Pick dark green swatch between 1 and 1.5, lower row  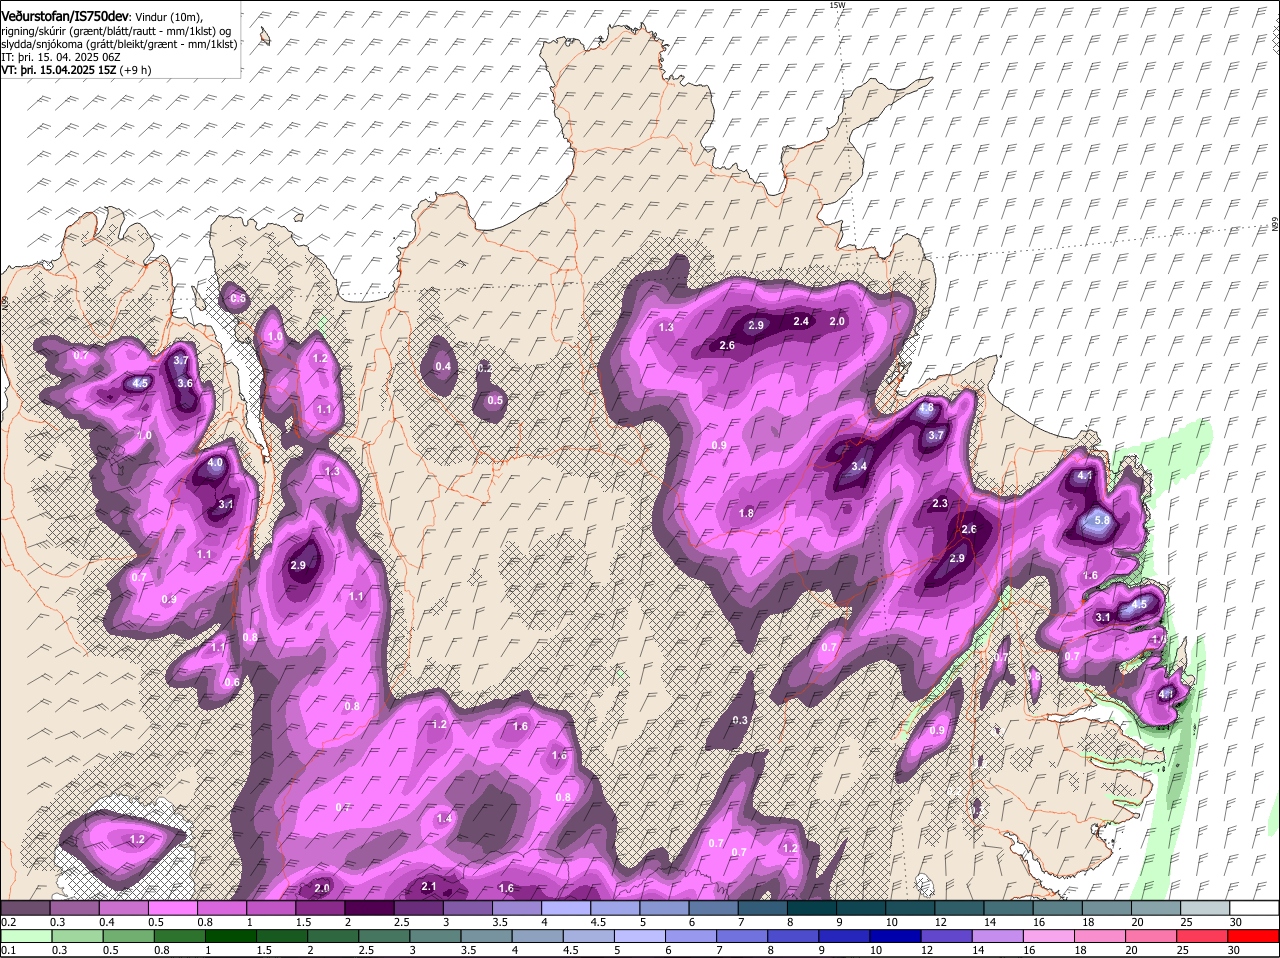[x=231, y=936]
